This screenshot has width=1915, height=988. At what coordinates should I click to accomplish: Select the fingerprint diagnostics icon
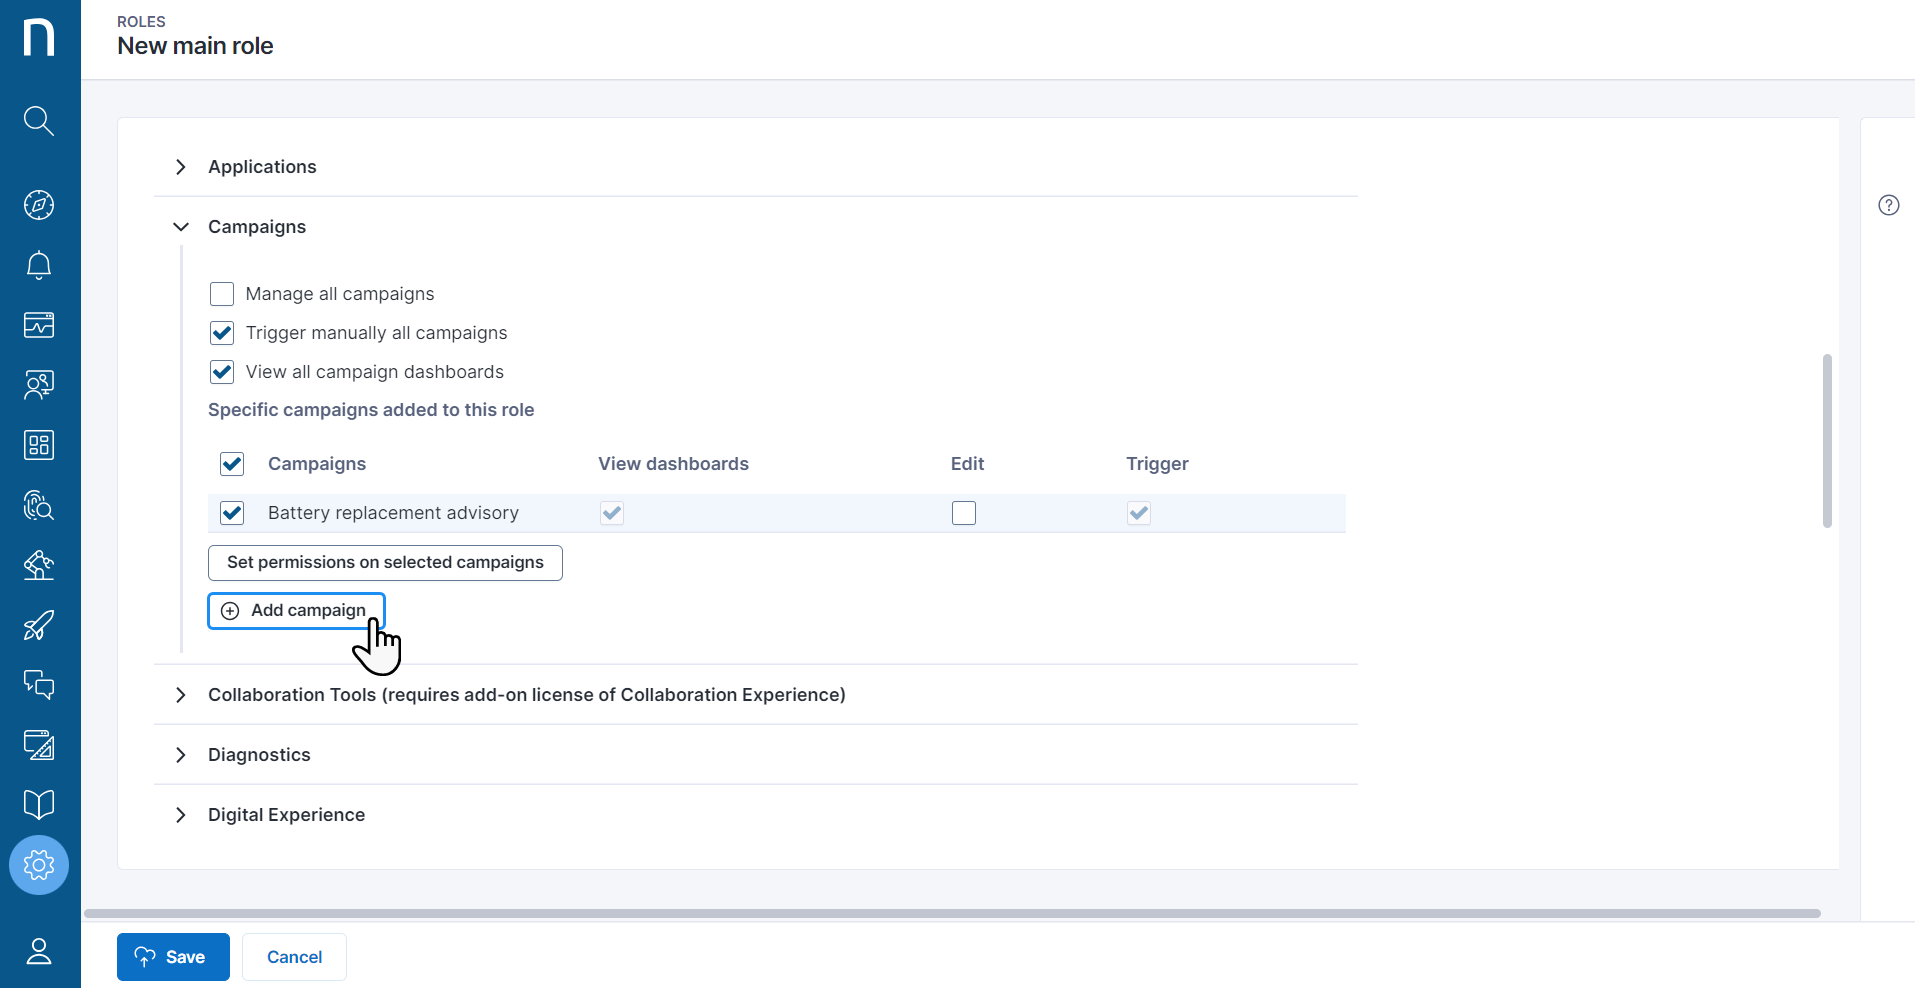tap(38, 505)
